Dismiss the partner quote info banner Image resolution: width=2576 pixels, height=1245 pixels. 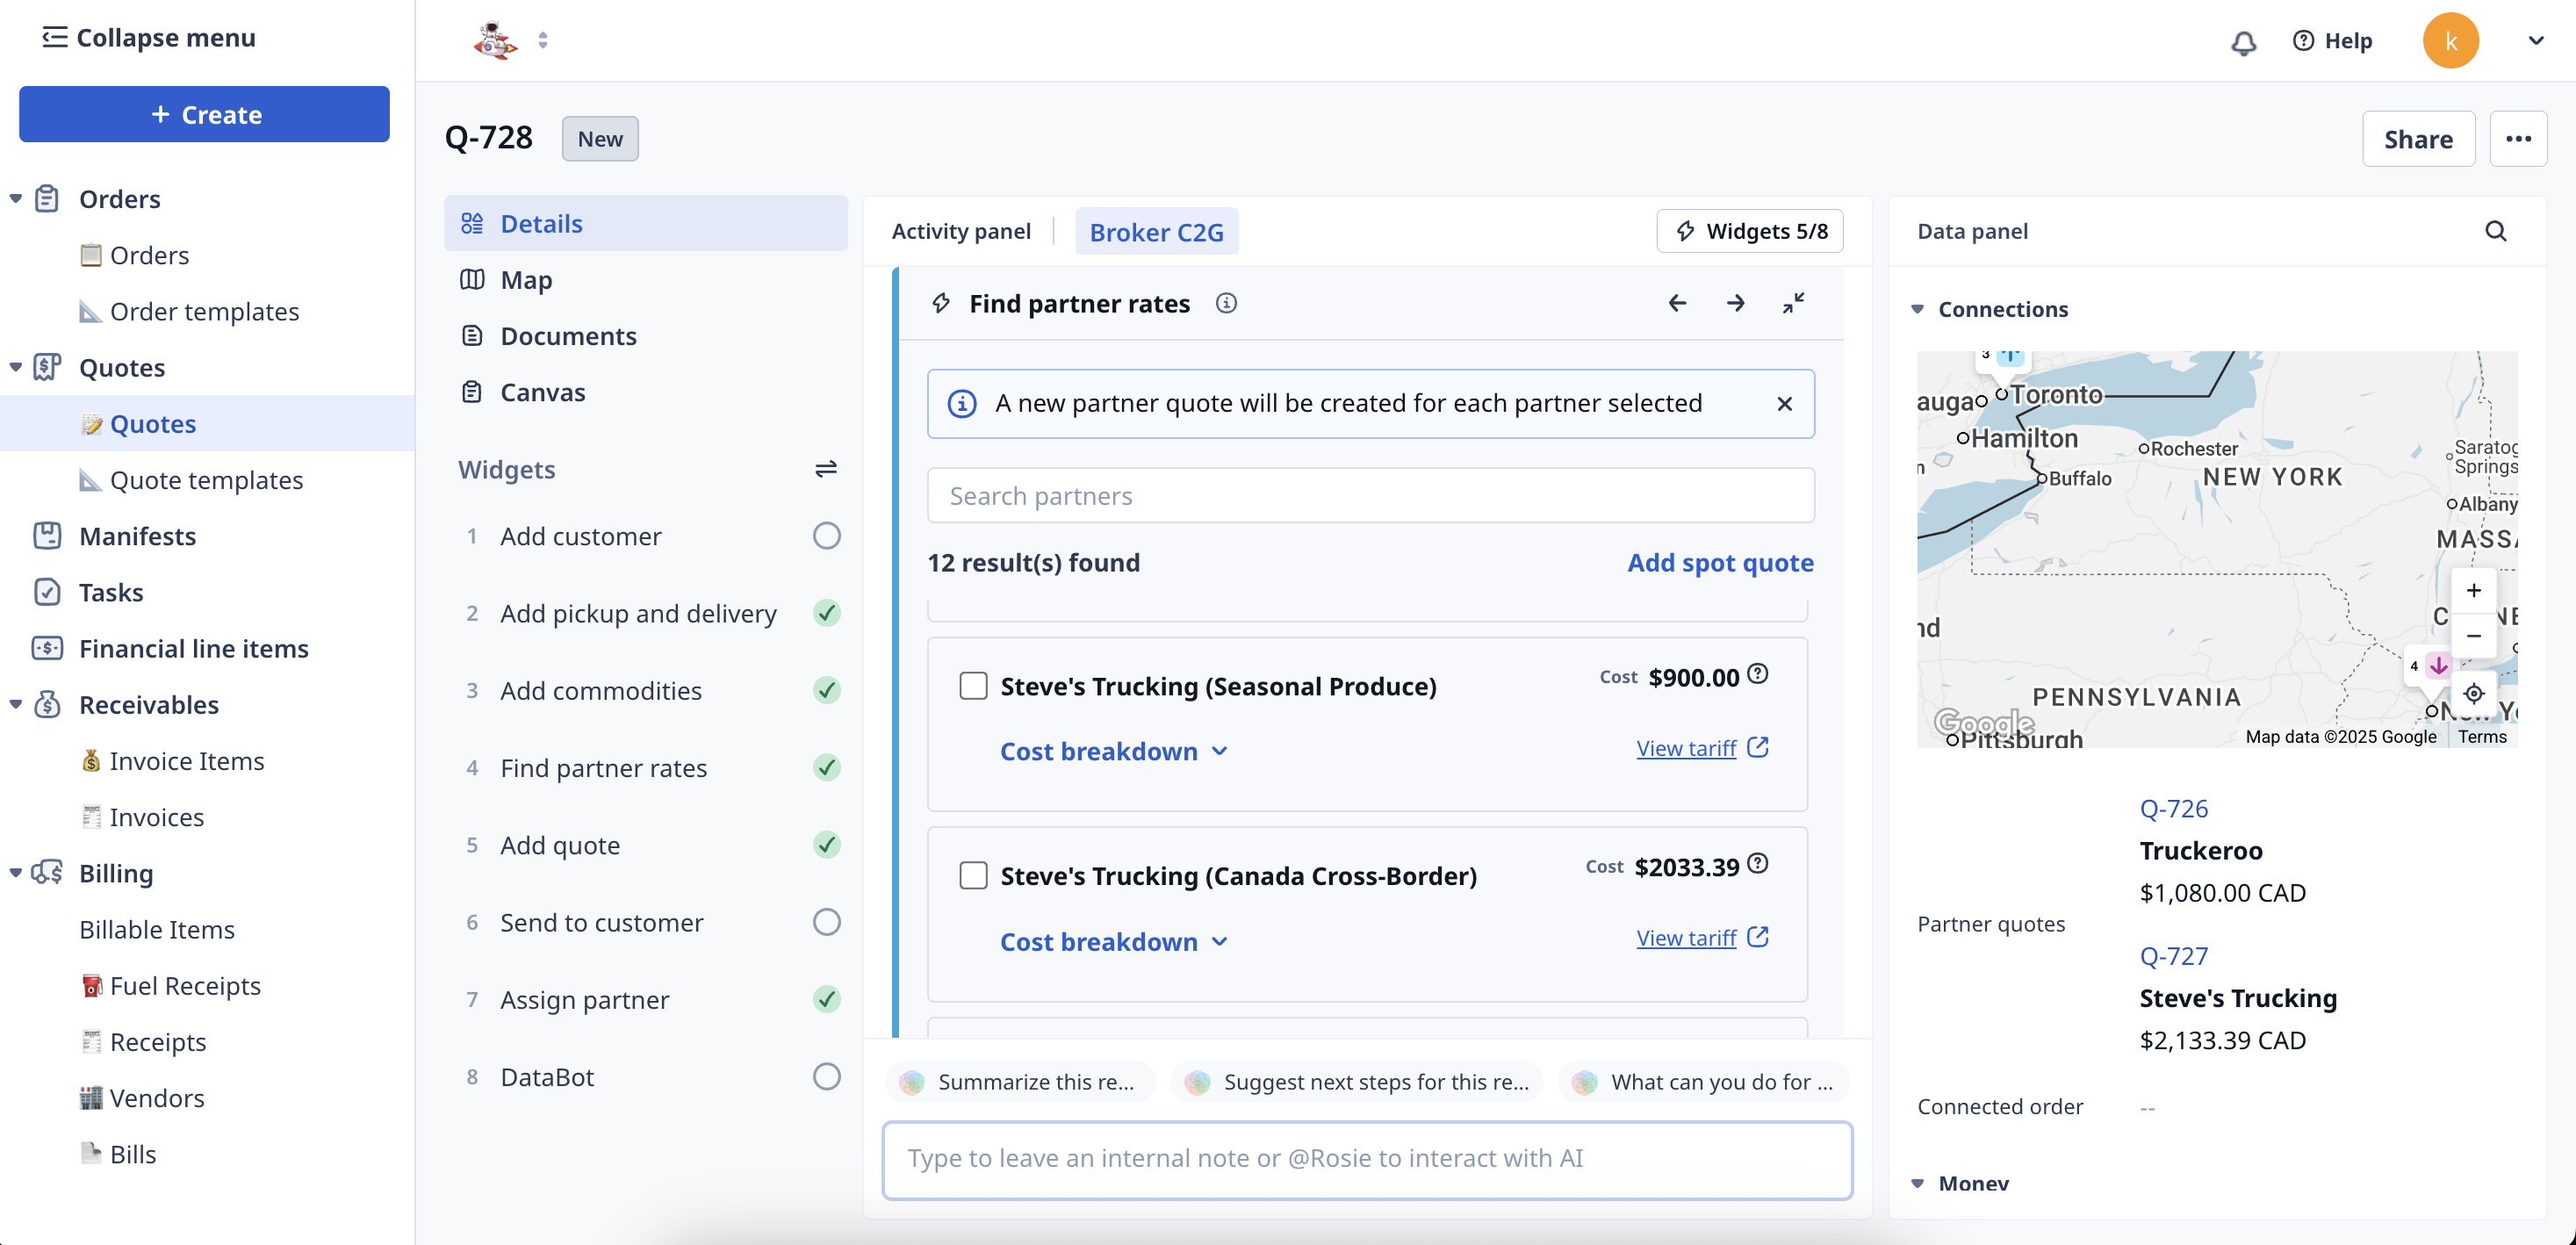1784,403
